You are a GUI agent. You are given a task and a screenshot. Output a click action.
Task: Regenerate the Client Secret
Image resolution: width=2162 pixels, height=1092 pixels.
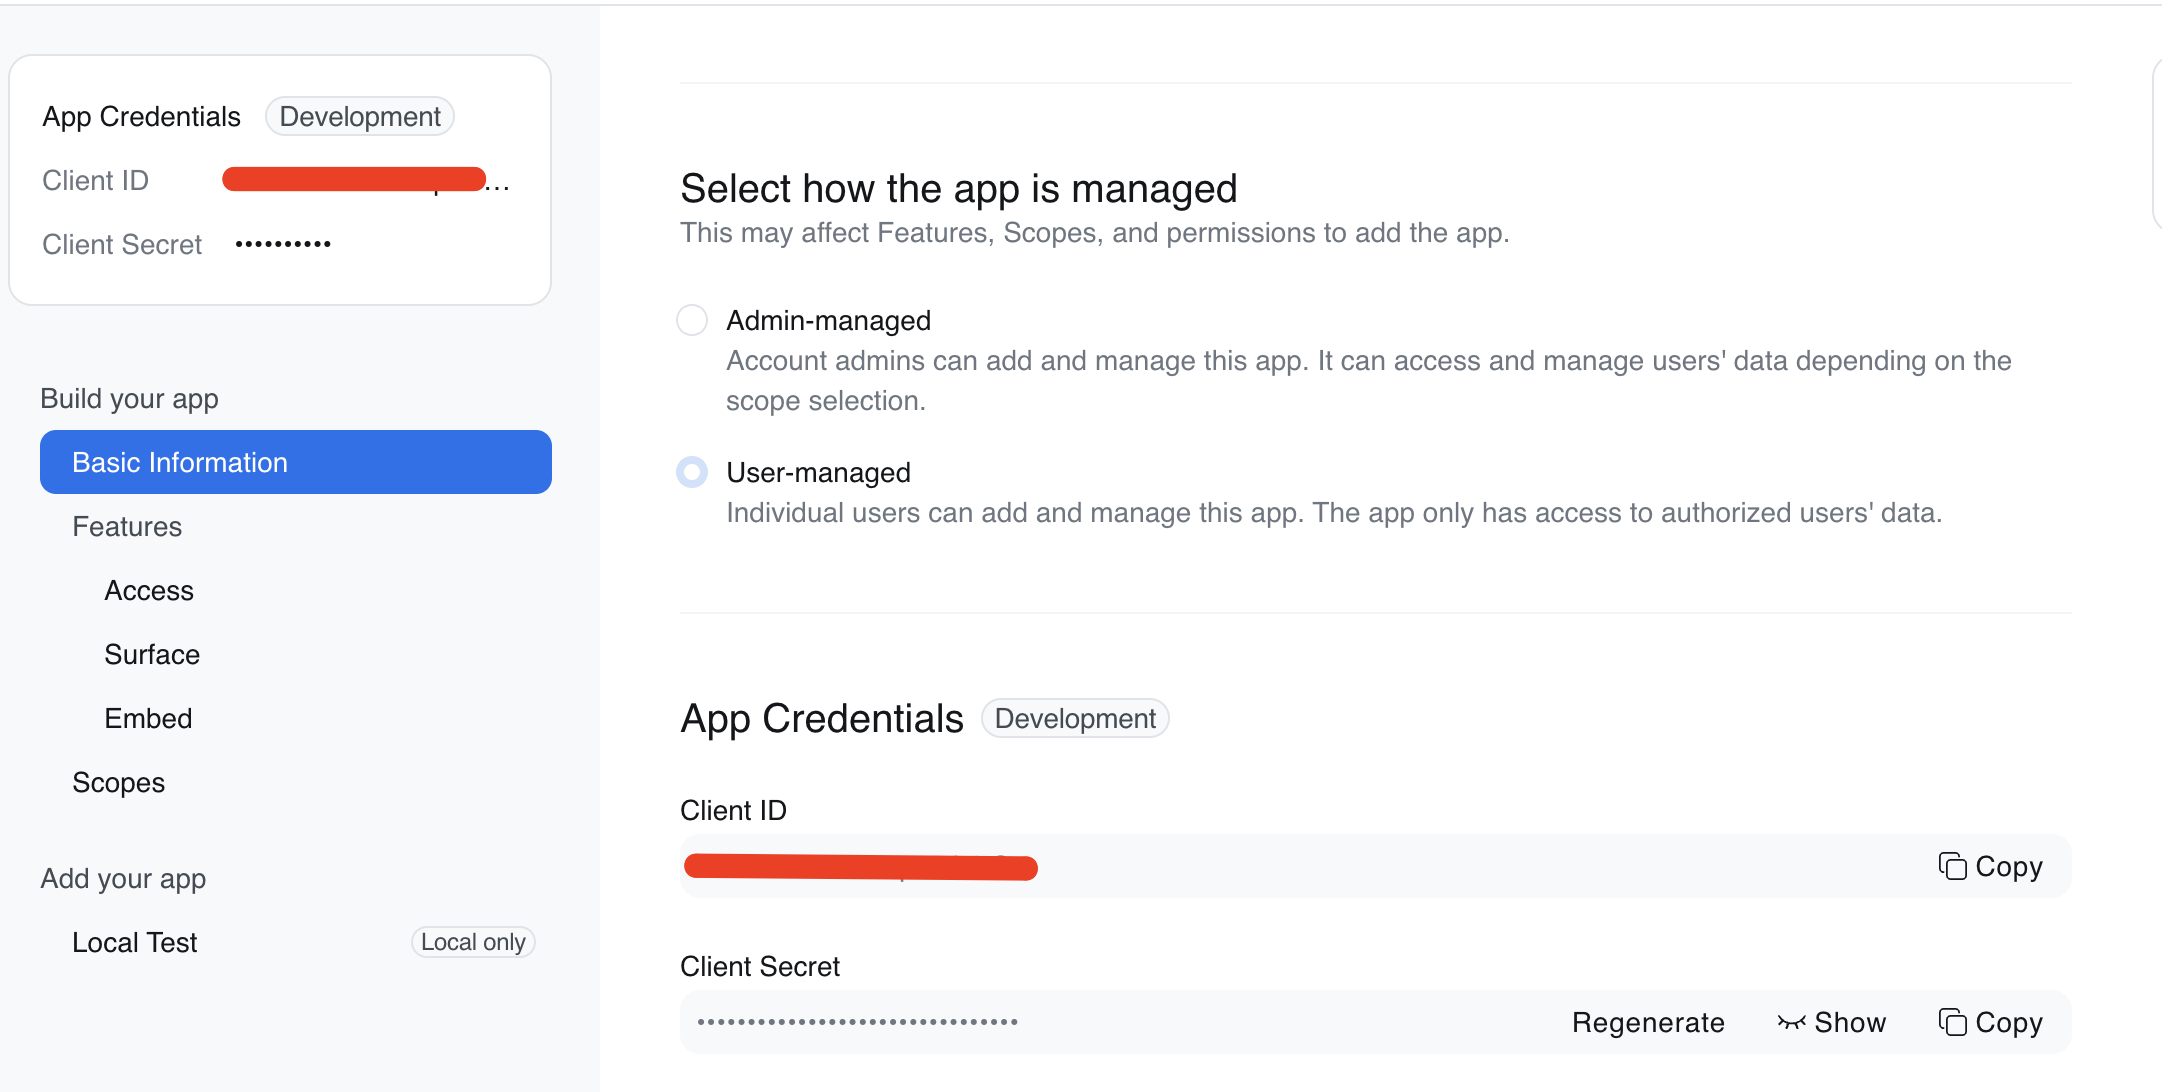[1648, 1022]
